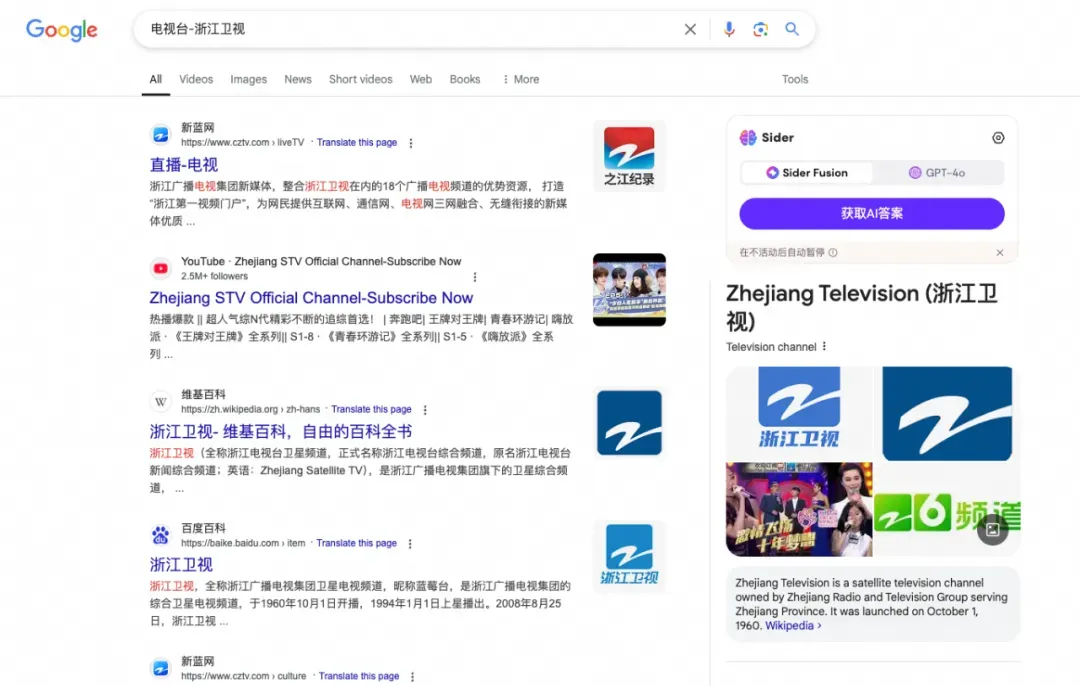Image resolution: width=1080 pixels, height=686 pixels.
Task: Click the Zhejiang Television panel title
Action: (x=861, y=307)
